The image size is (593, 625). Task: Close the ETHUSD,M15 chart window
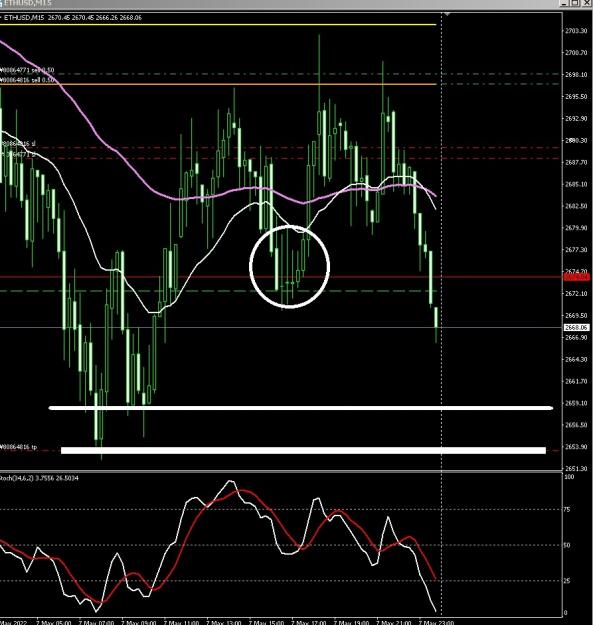(x=587, y=3)
